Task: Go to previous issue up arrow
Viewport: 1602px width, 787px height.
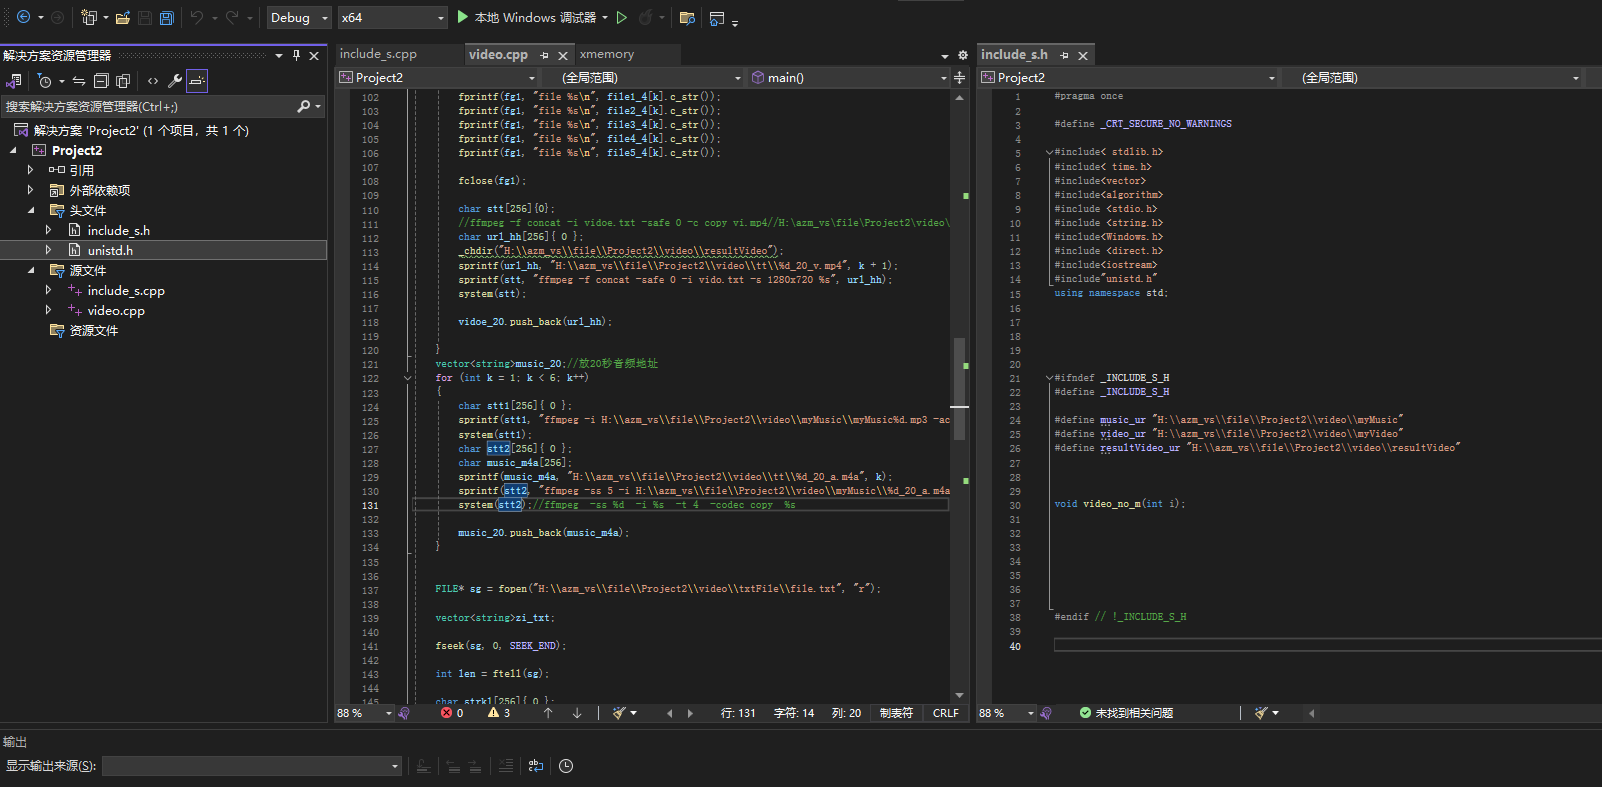Action: (548, 713)
